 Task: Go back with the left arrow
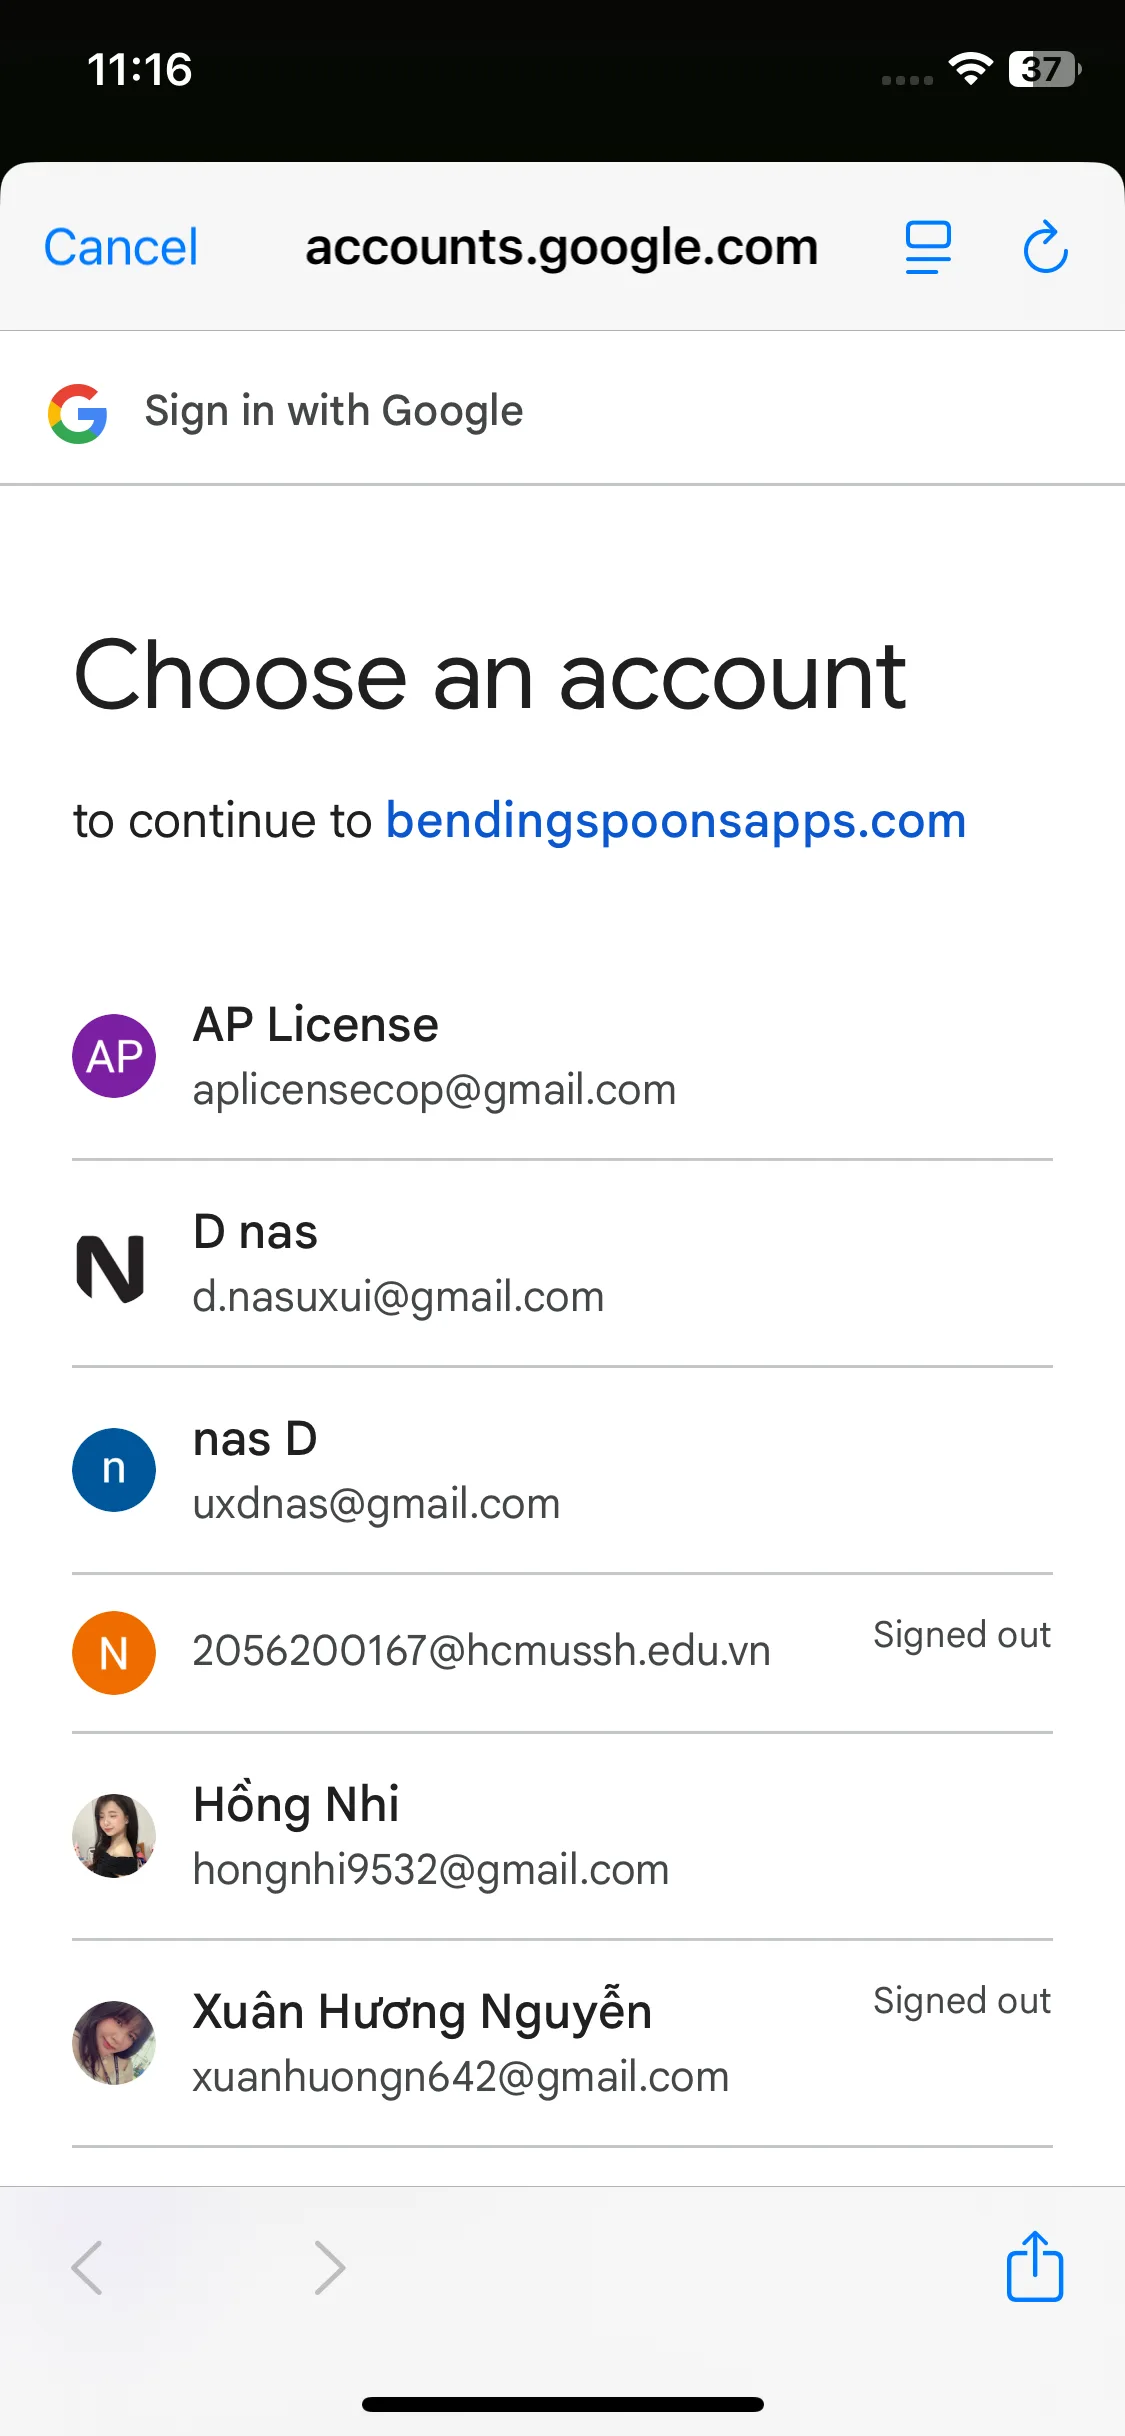pos(88,2266)
